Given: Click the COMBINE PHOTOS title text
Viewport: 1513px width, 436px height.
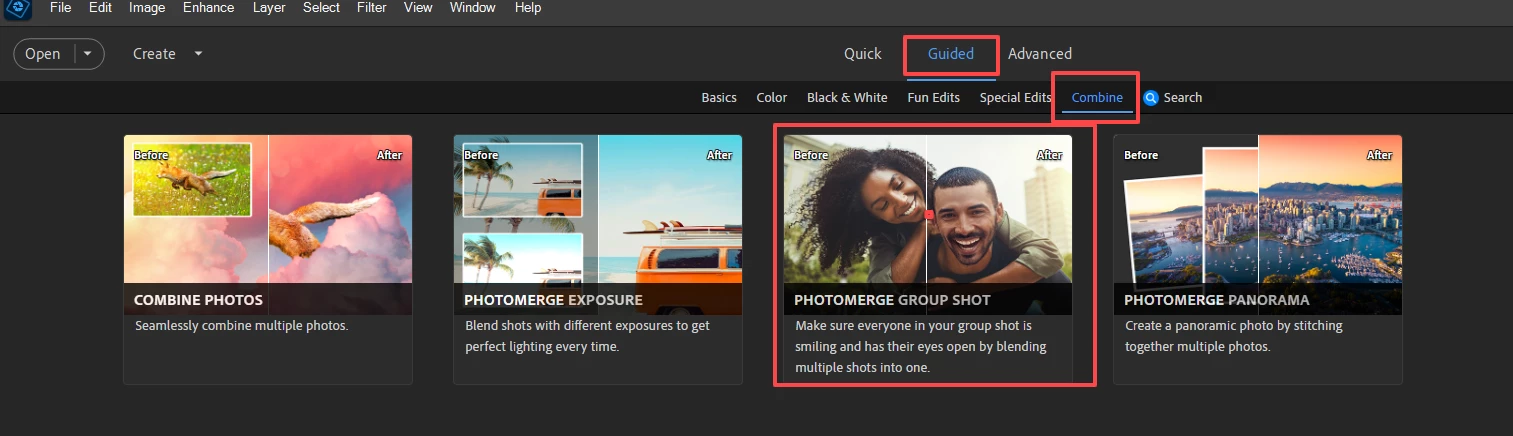Looking at the screenshot, I should tap(199, 300).
